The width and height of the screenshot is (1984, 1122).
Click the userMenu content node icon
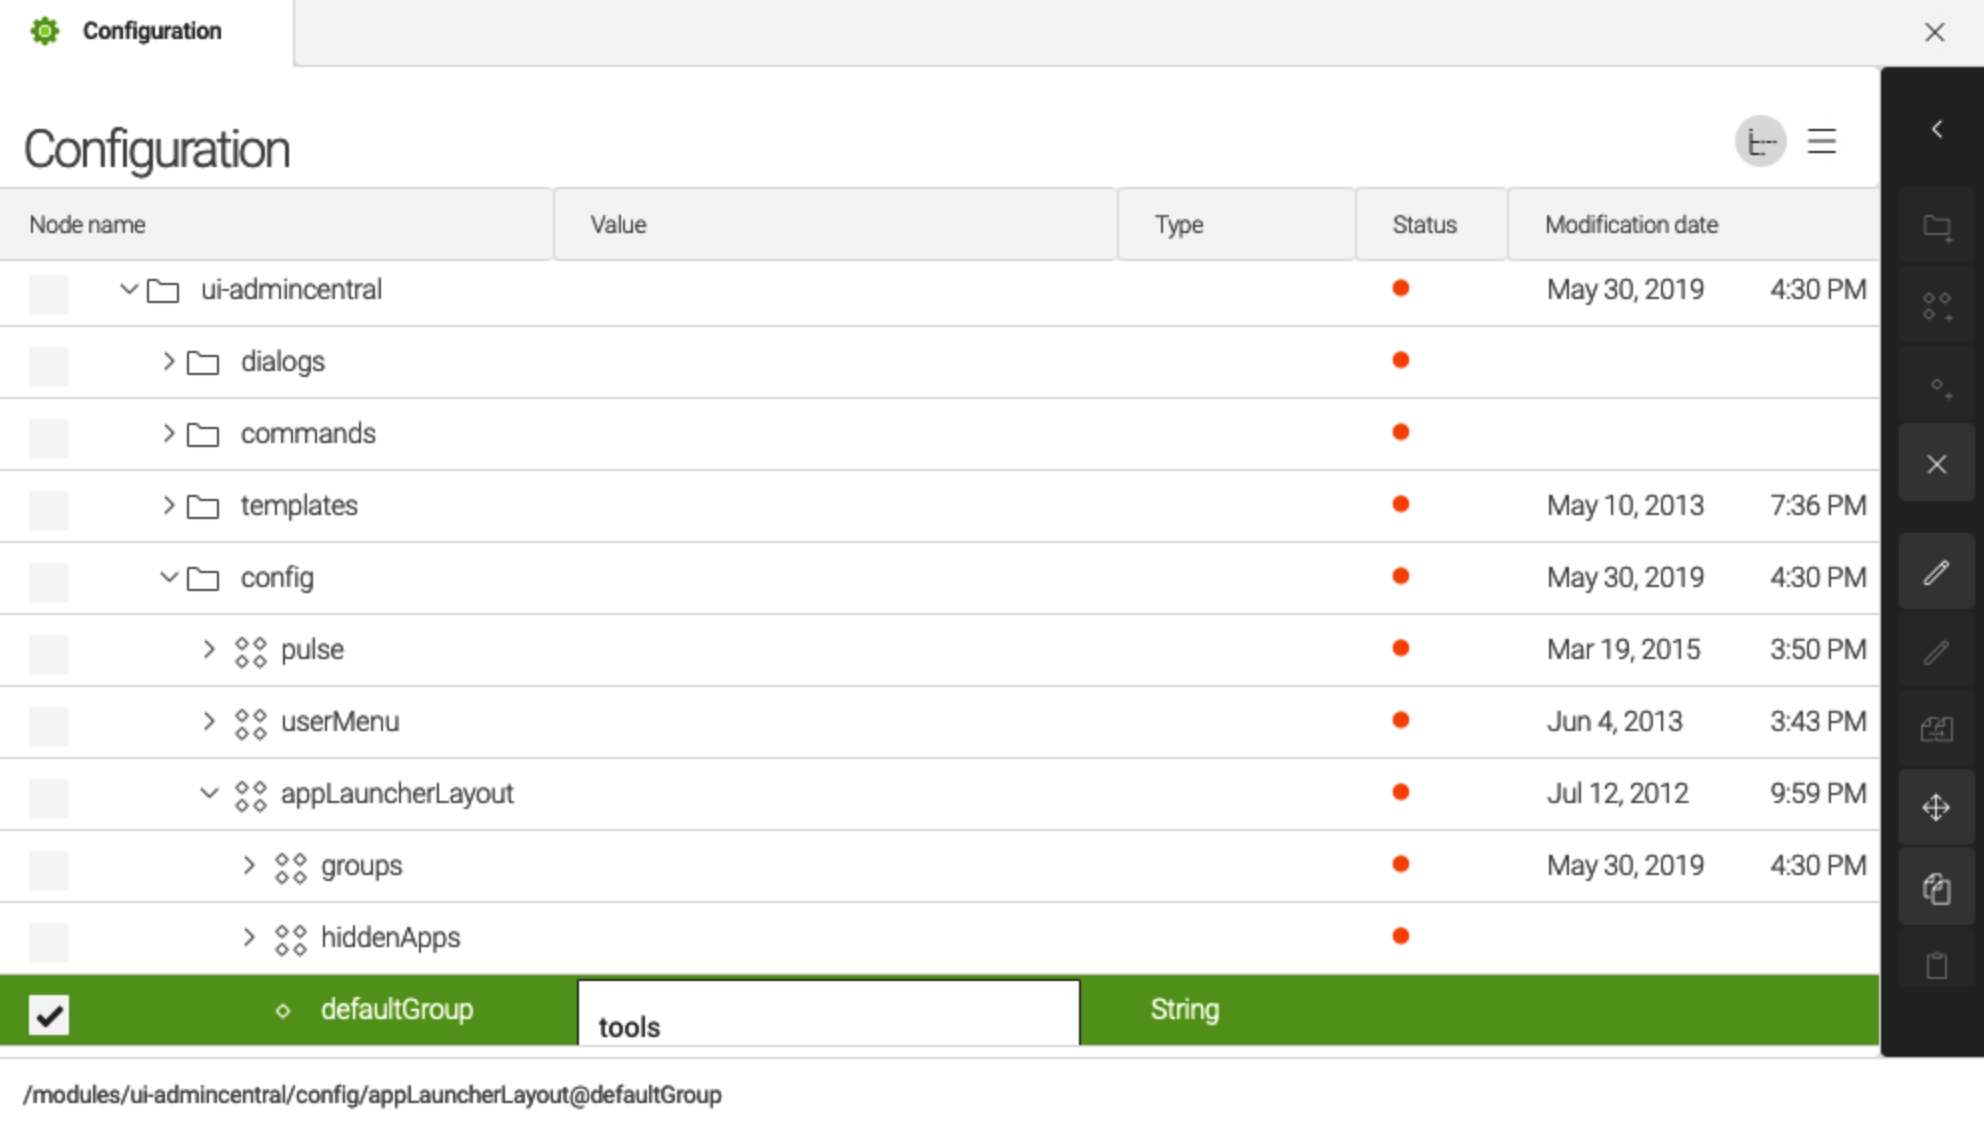click(251, 724)
